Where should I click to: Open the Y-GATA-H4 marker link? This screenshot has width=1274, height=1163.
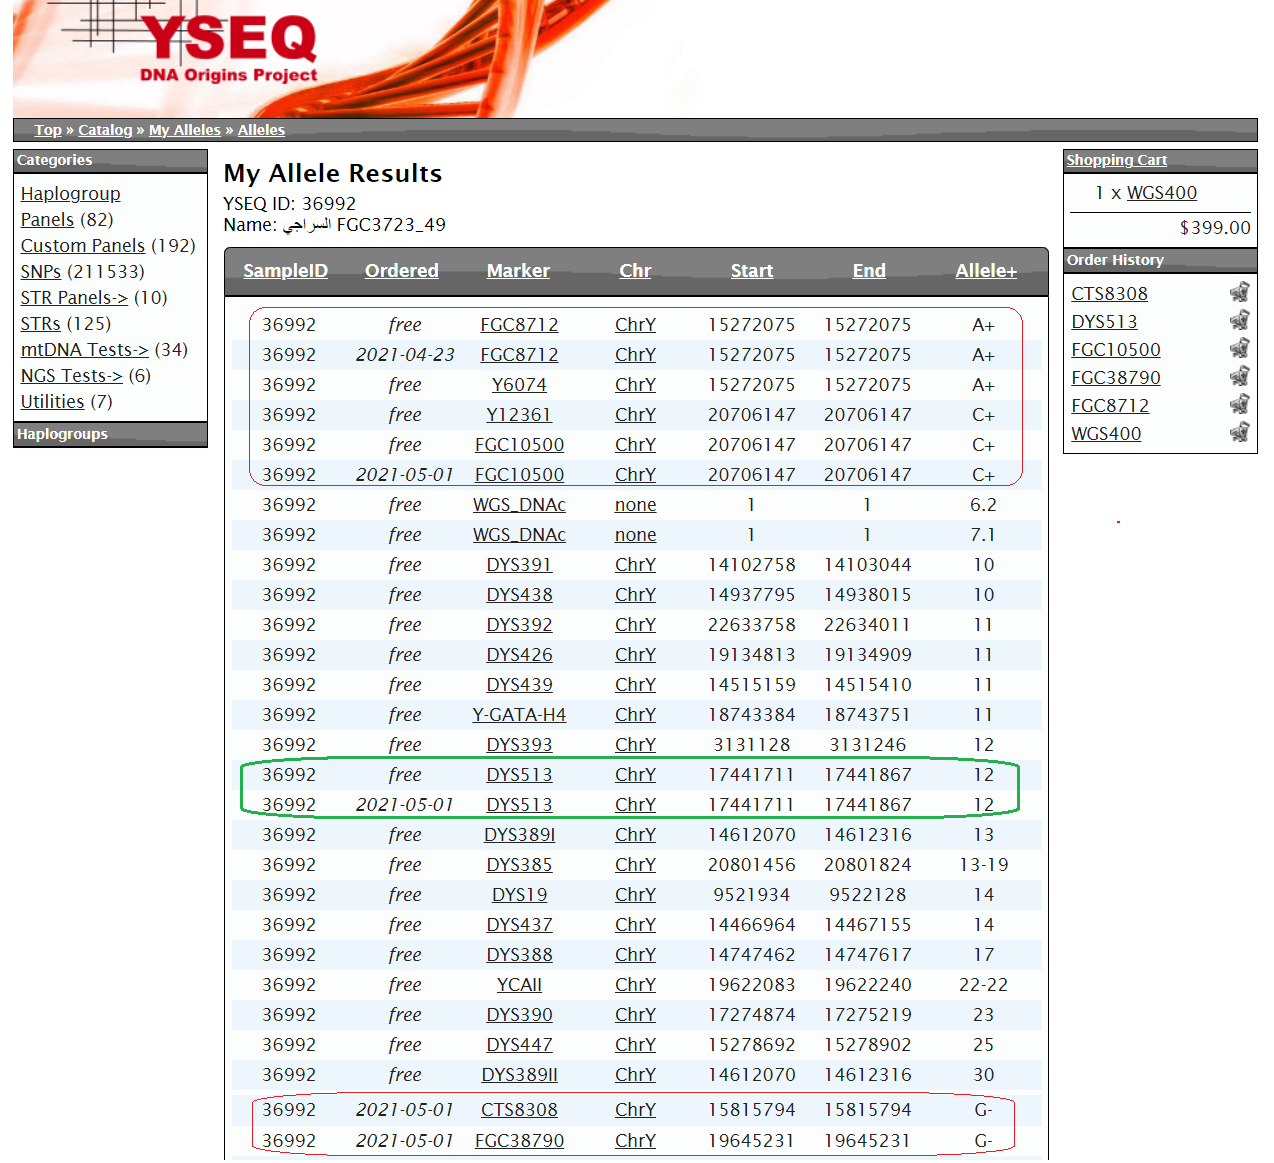coord(519,715)
